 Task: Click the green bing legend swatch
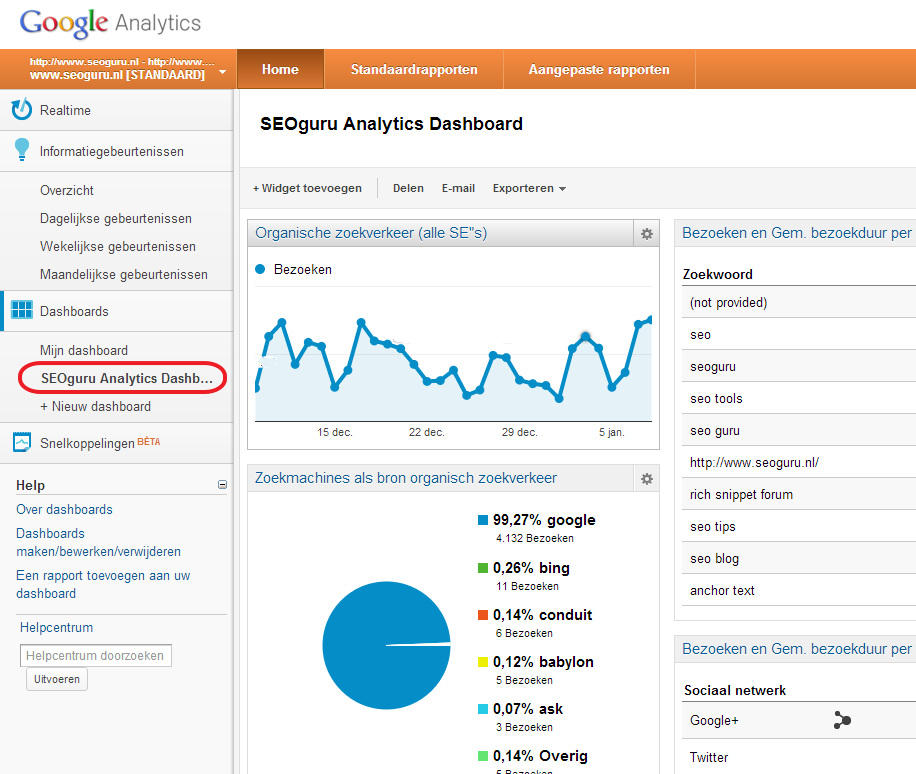[x=483, y=568]
